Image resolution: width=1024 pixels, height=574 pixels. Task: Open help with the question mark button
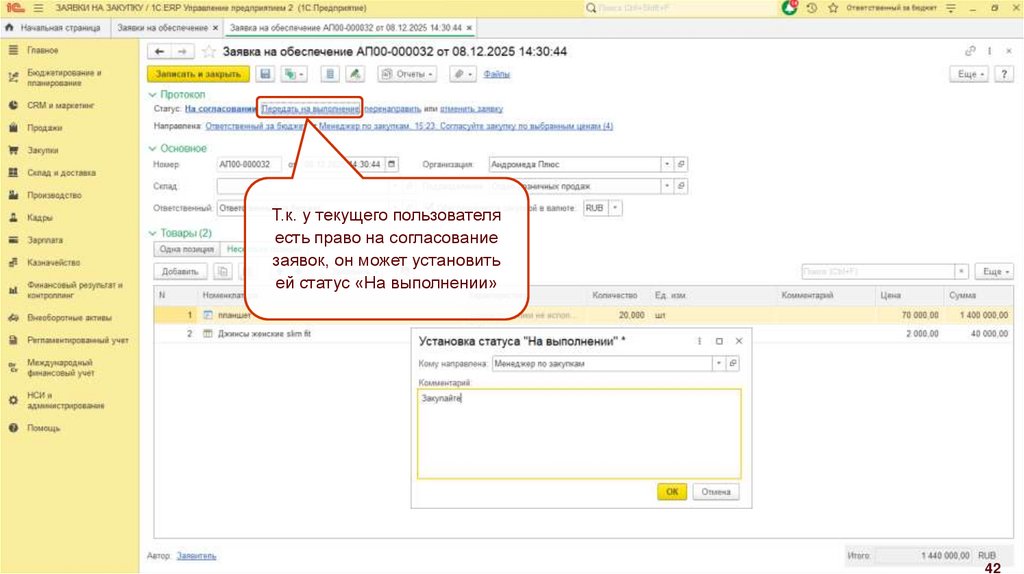point(1004,74)
